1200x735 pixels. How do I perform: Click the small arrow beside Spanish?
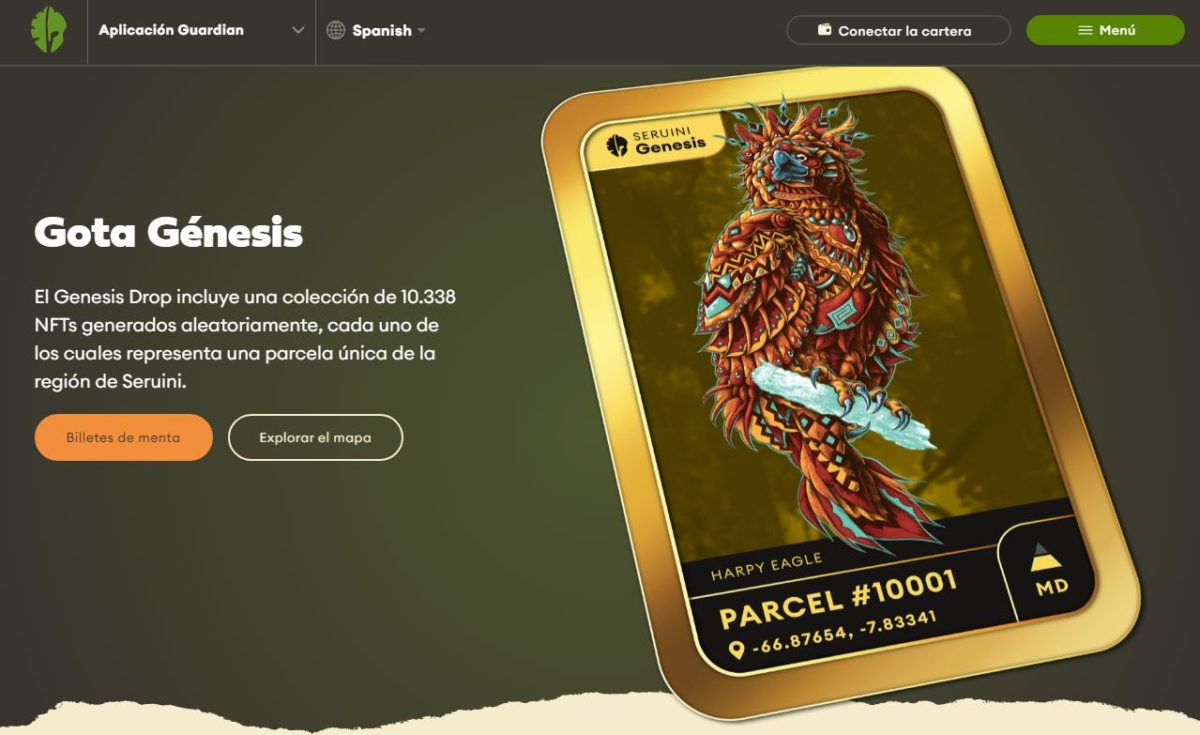pos(422,30)
